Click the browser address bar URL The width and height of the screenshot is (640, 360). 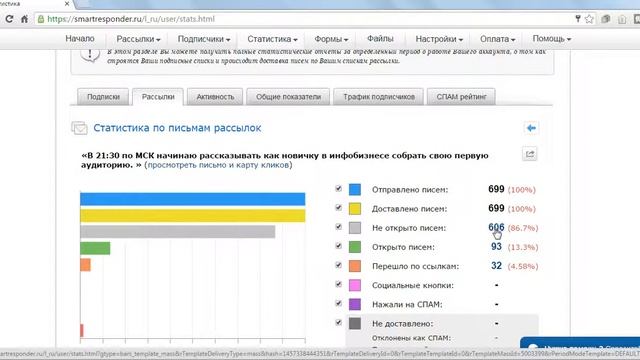[x=131, y=19]
